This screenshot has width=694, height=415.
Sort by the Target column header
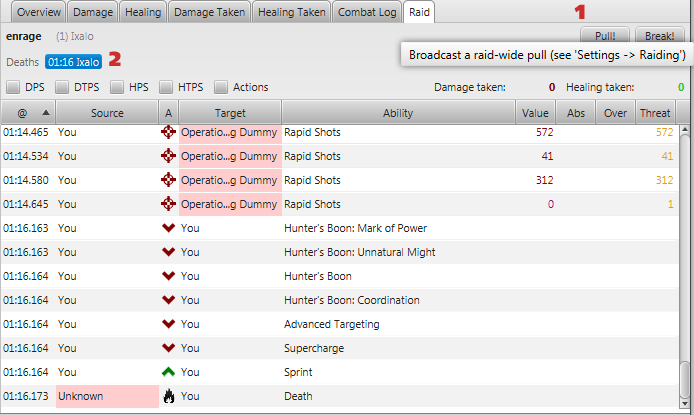(230, 113)
